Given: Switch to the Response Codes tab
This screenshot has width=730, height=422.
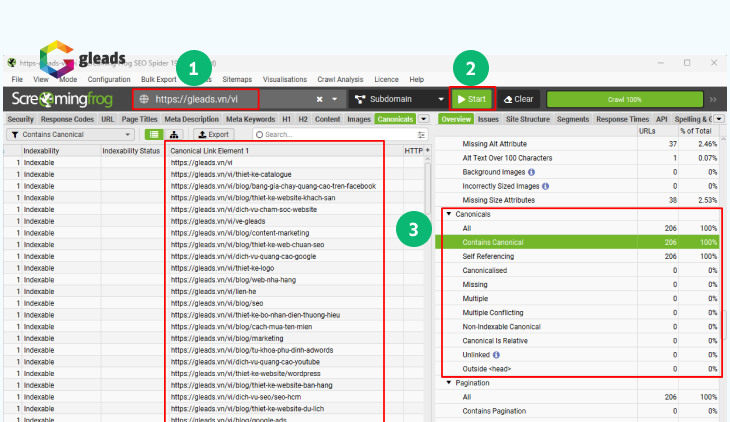Looking at the screenshot, I should pyautogui.click(x=67, y=119).
